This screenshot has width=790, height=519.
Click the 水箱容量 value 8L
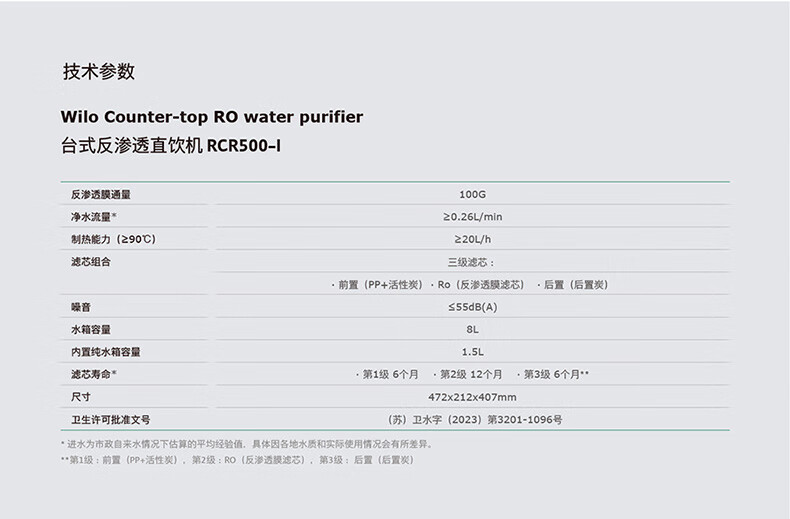click(472, 329)
